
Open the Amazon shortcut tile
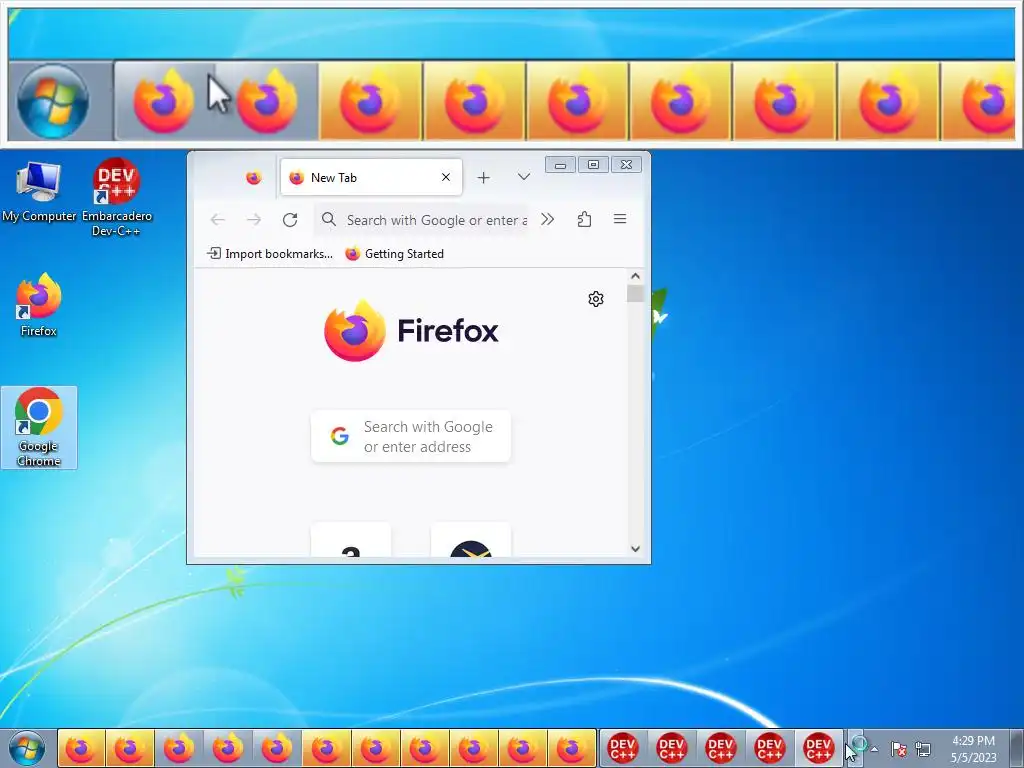click(351, 540)
